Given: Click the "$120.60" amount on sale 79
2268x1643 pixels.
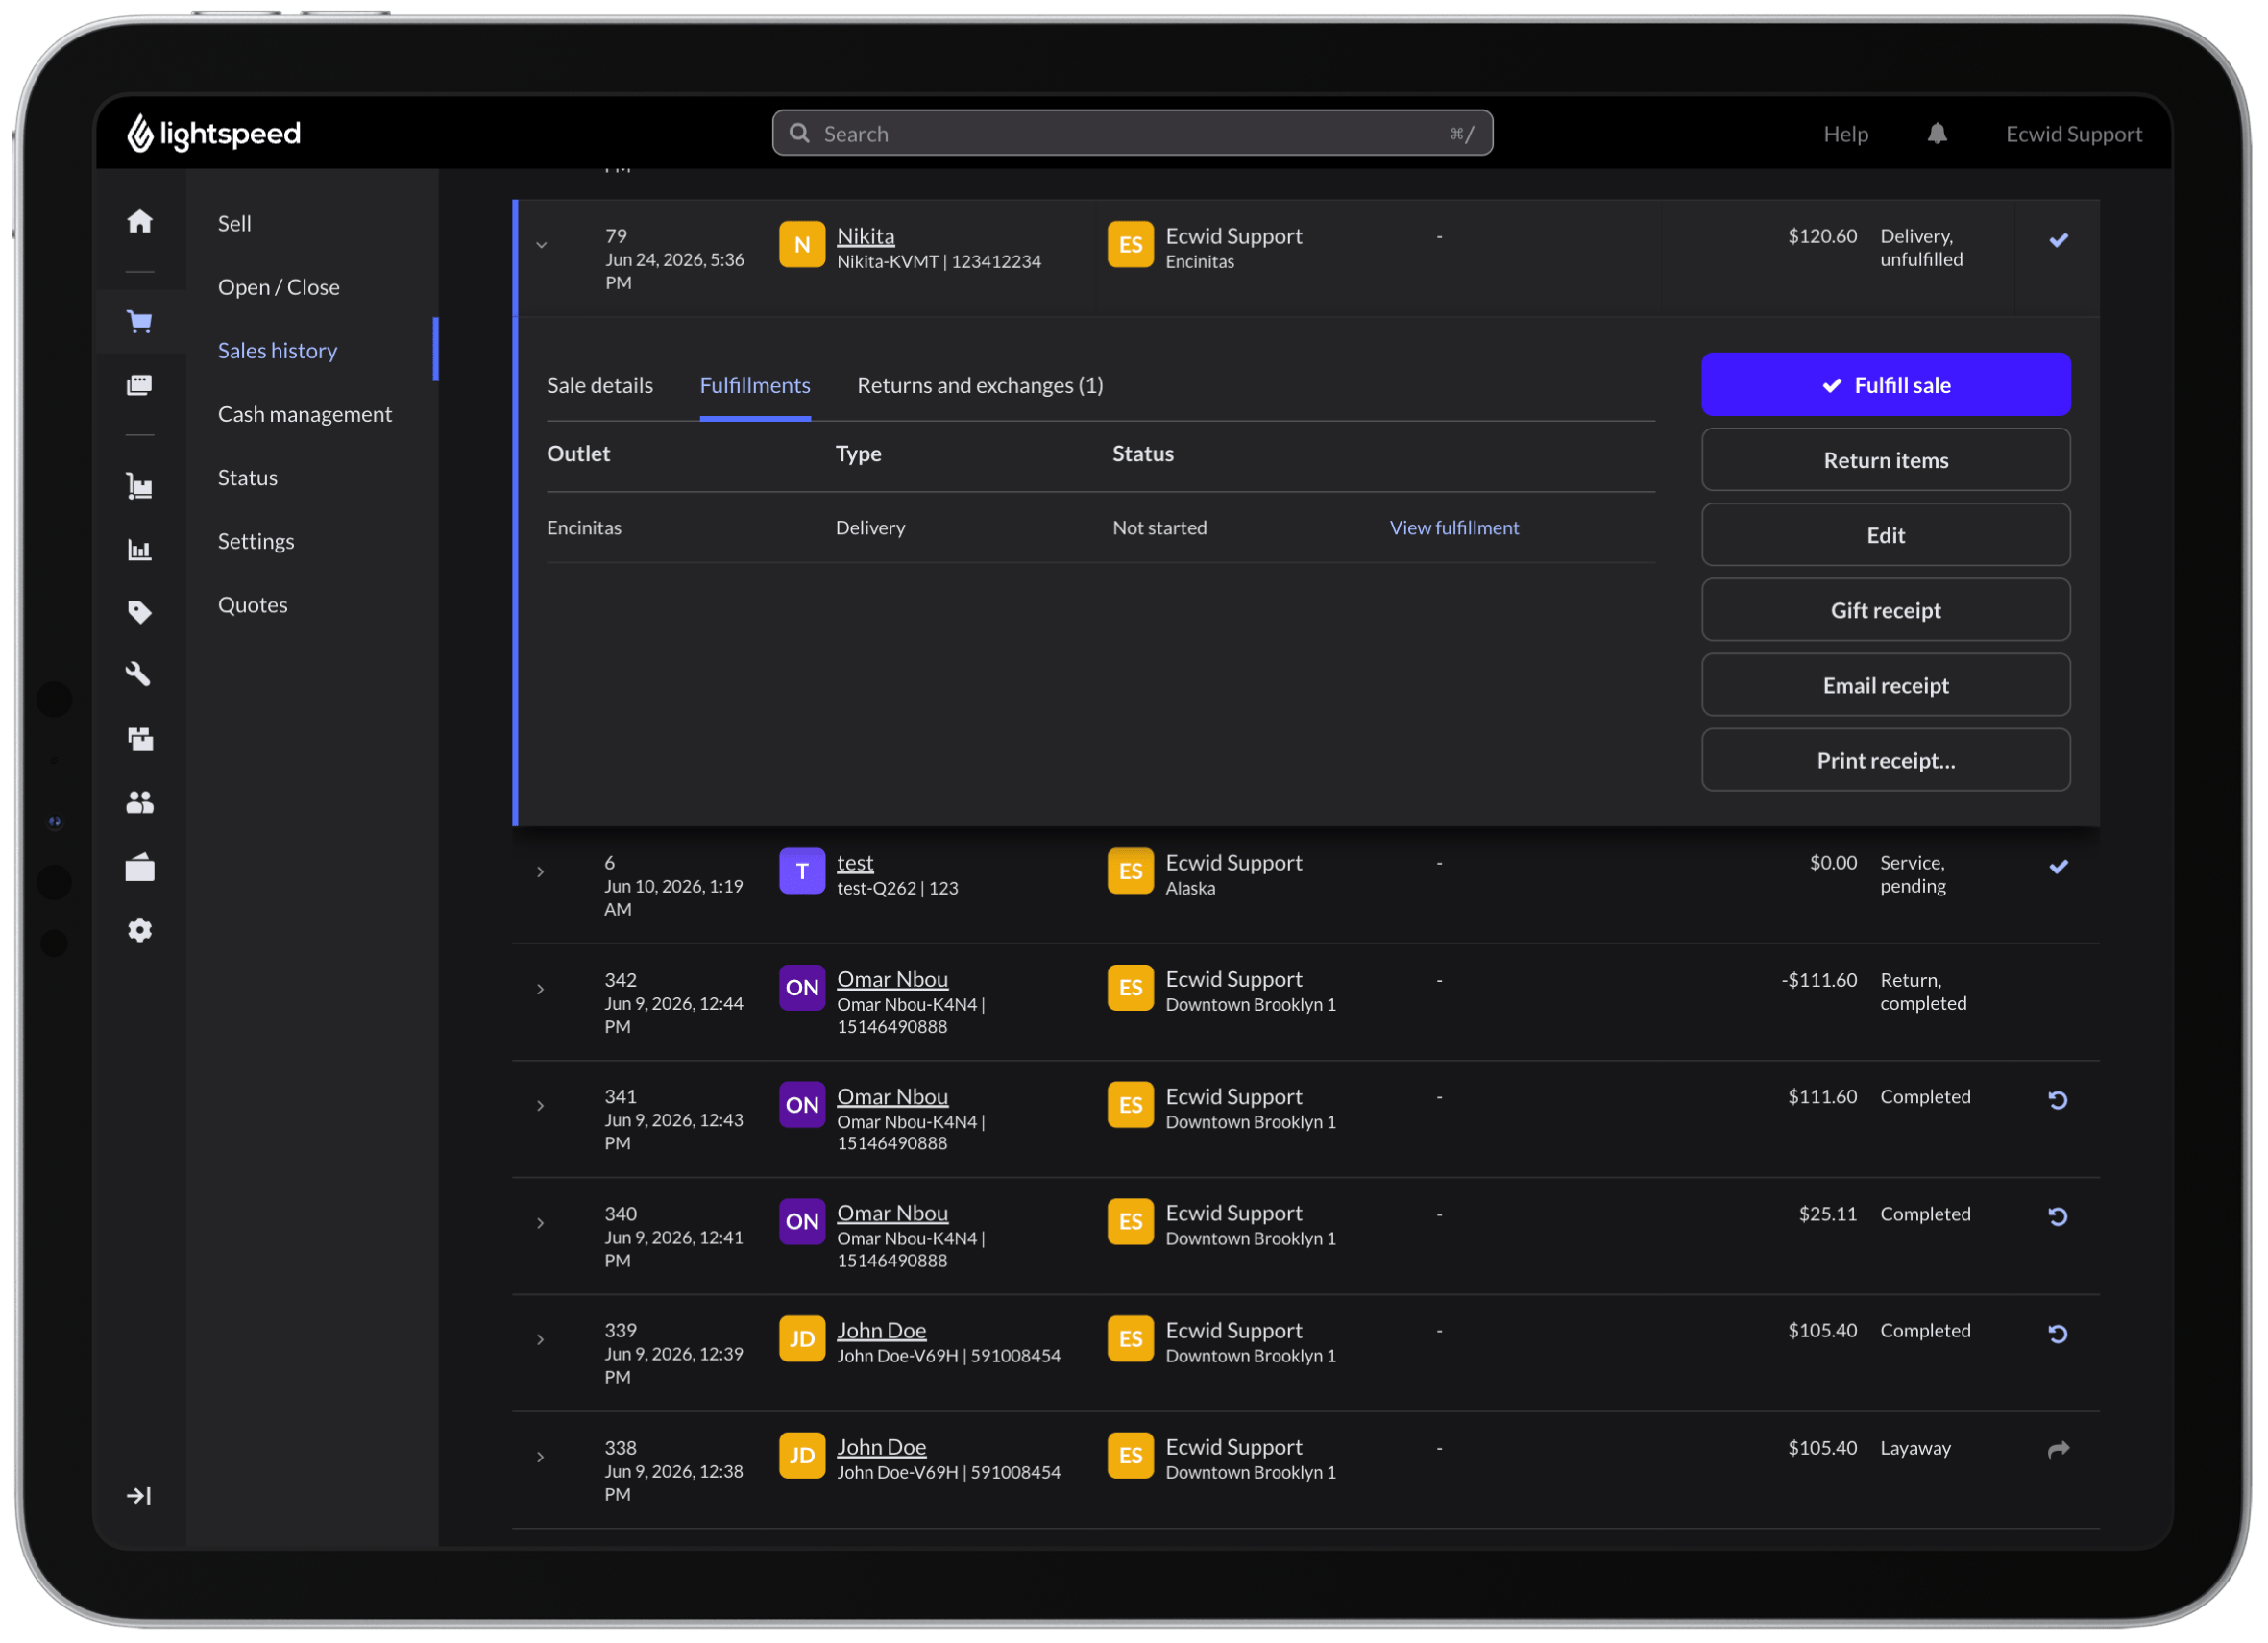Looking at the screenshot, I should coord(1822,236).
